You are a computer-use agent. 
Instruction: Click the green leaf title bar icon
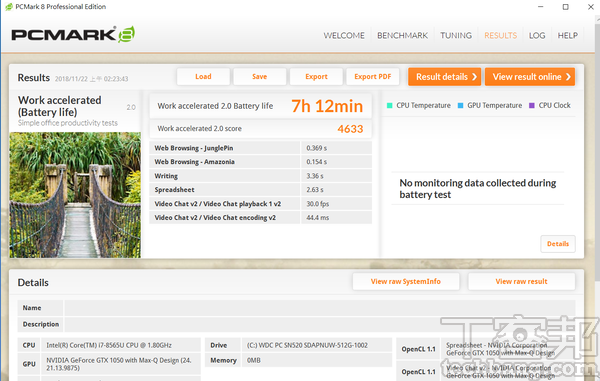tap(9, 7)
